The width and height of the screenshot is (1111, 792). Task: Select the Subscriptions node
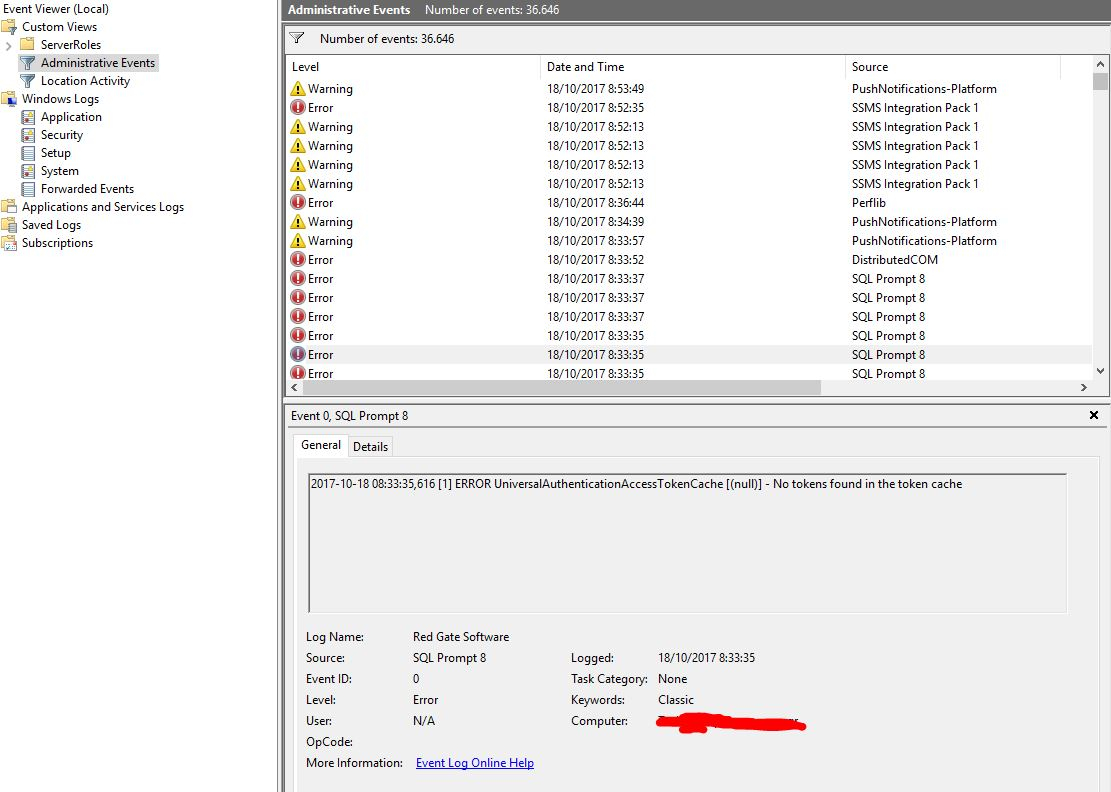tap(57, 243)
